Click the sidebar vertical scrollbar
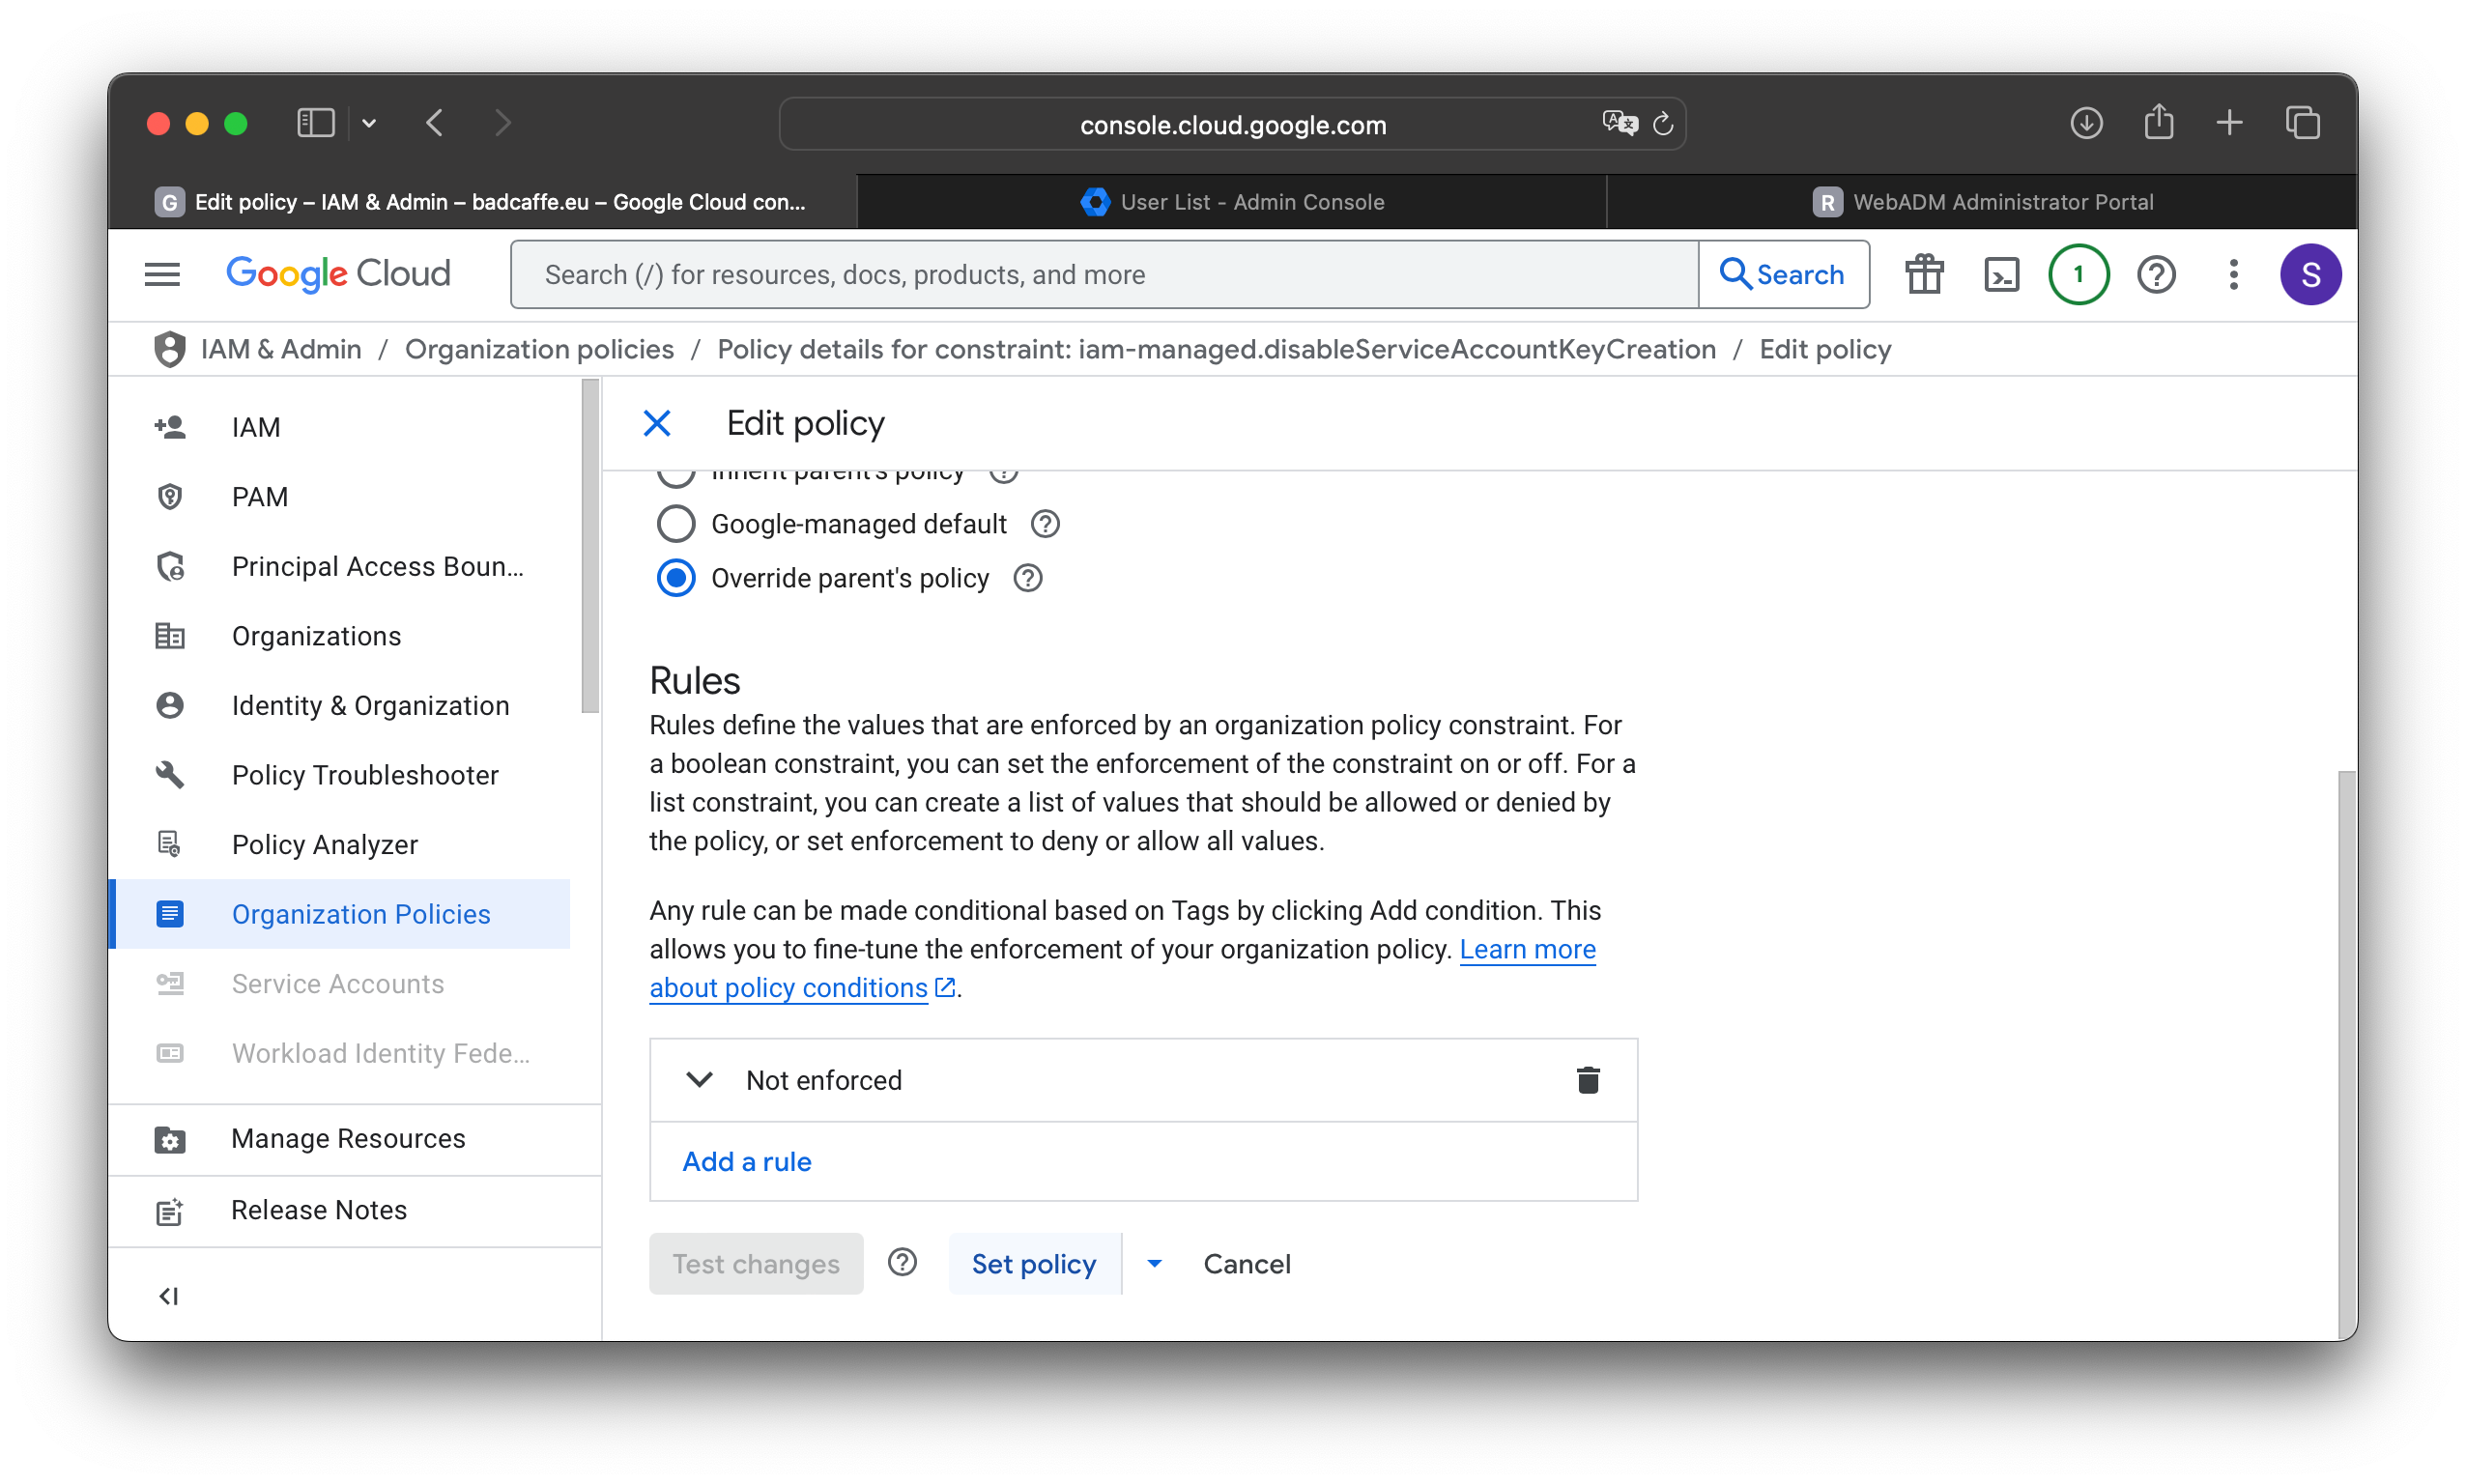Viewport: 2466px width, 1484px height. click(590, 546)
